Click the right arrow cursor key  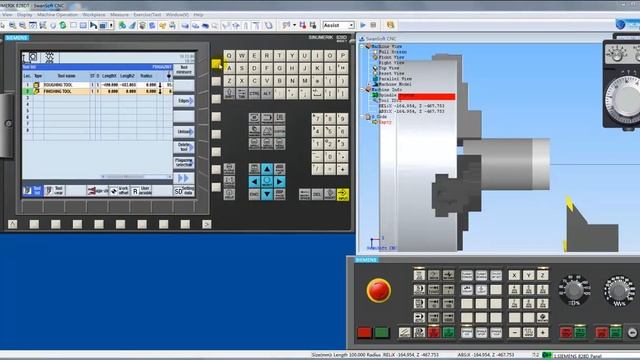click(280, 182)
